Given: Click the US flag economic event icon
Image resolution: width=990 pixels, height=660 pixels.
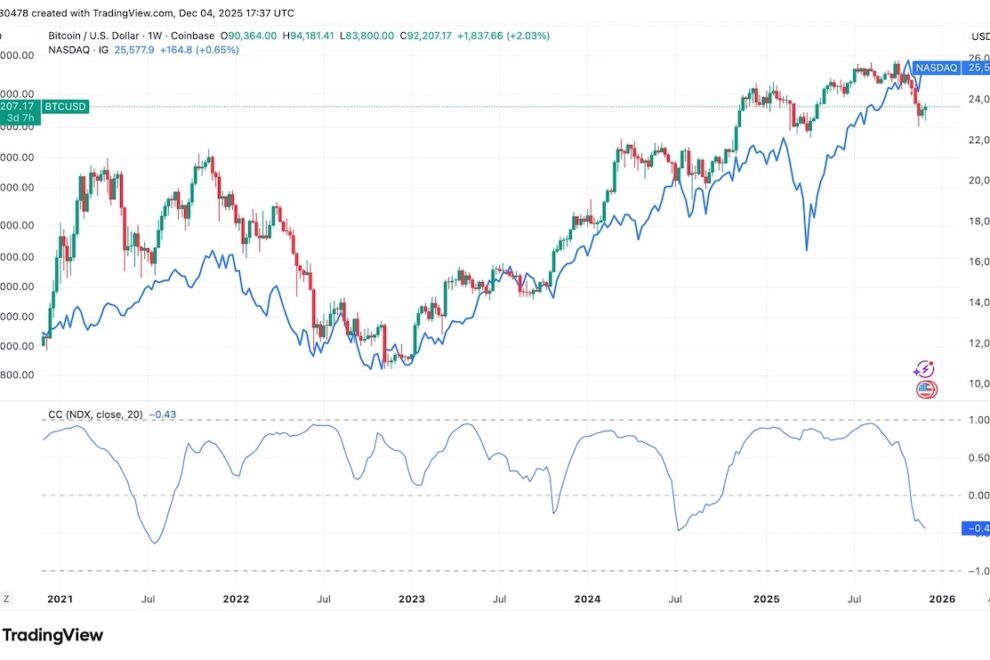Looking at the screenshot, I should point(925,389).
